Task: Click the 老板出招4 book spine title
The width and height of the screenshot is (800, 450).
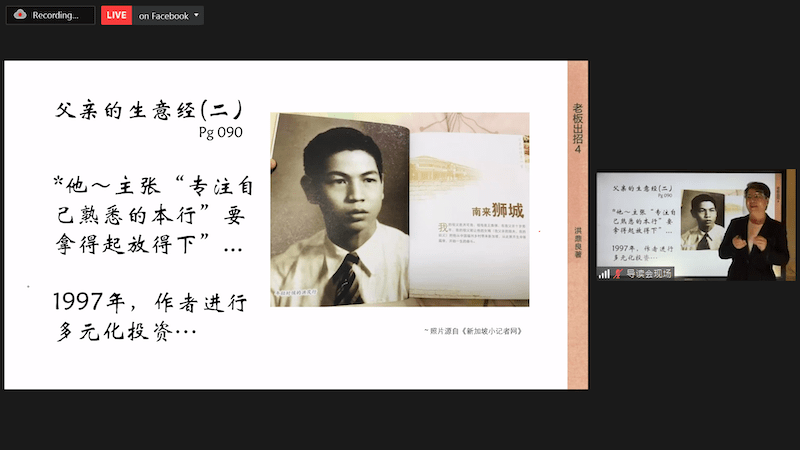Action: (x=577, y=124)
